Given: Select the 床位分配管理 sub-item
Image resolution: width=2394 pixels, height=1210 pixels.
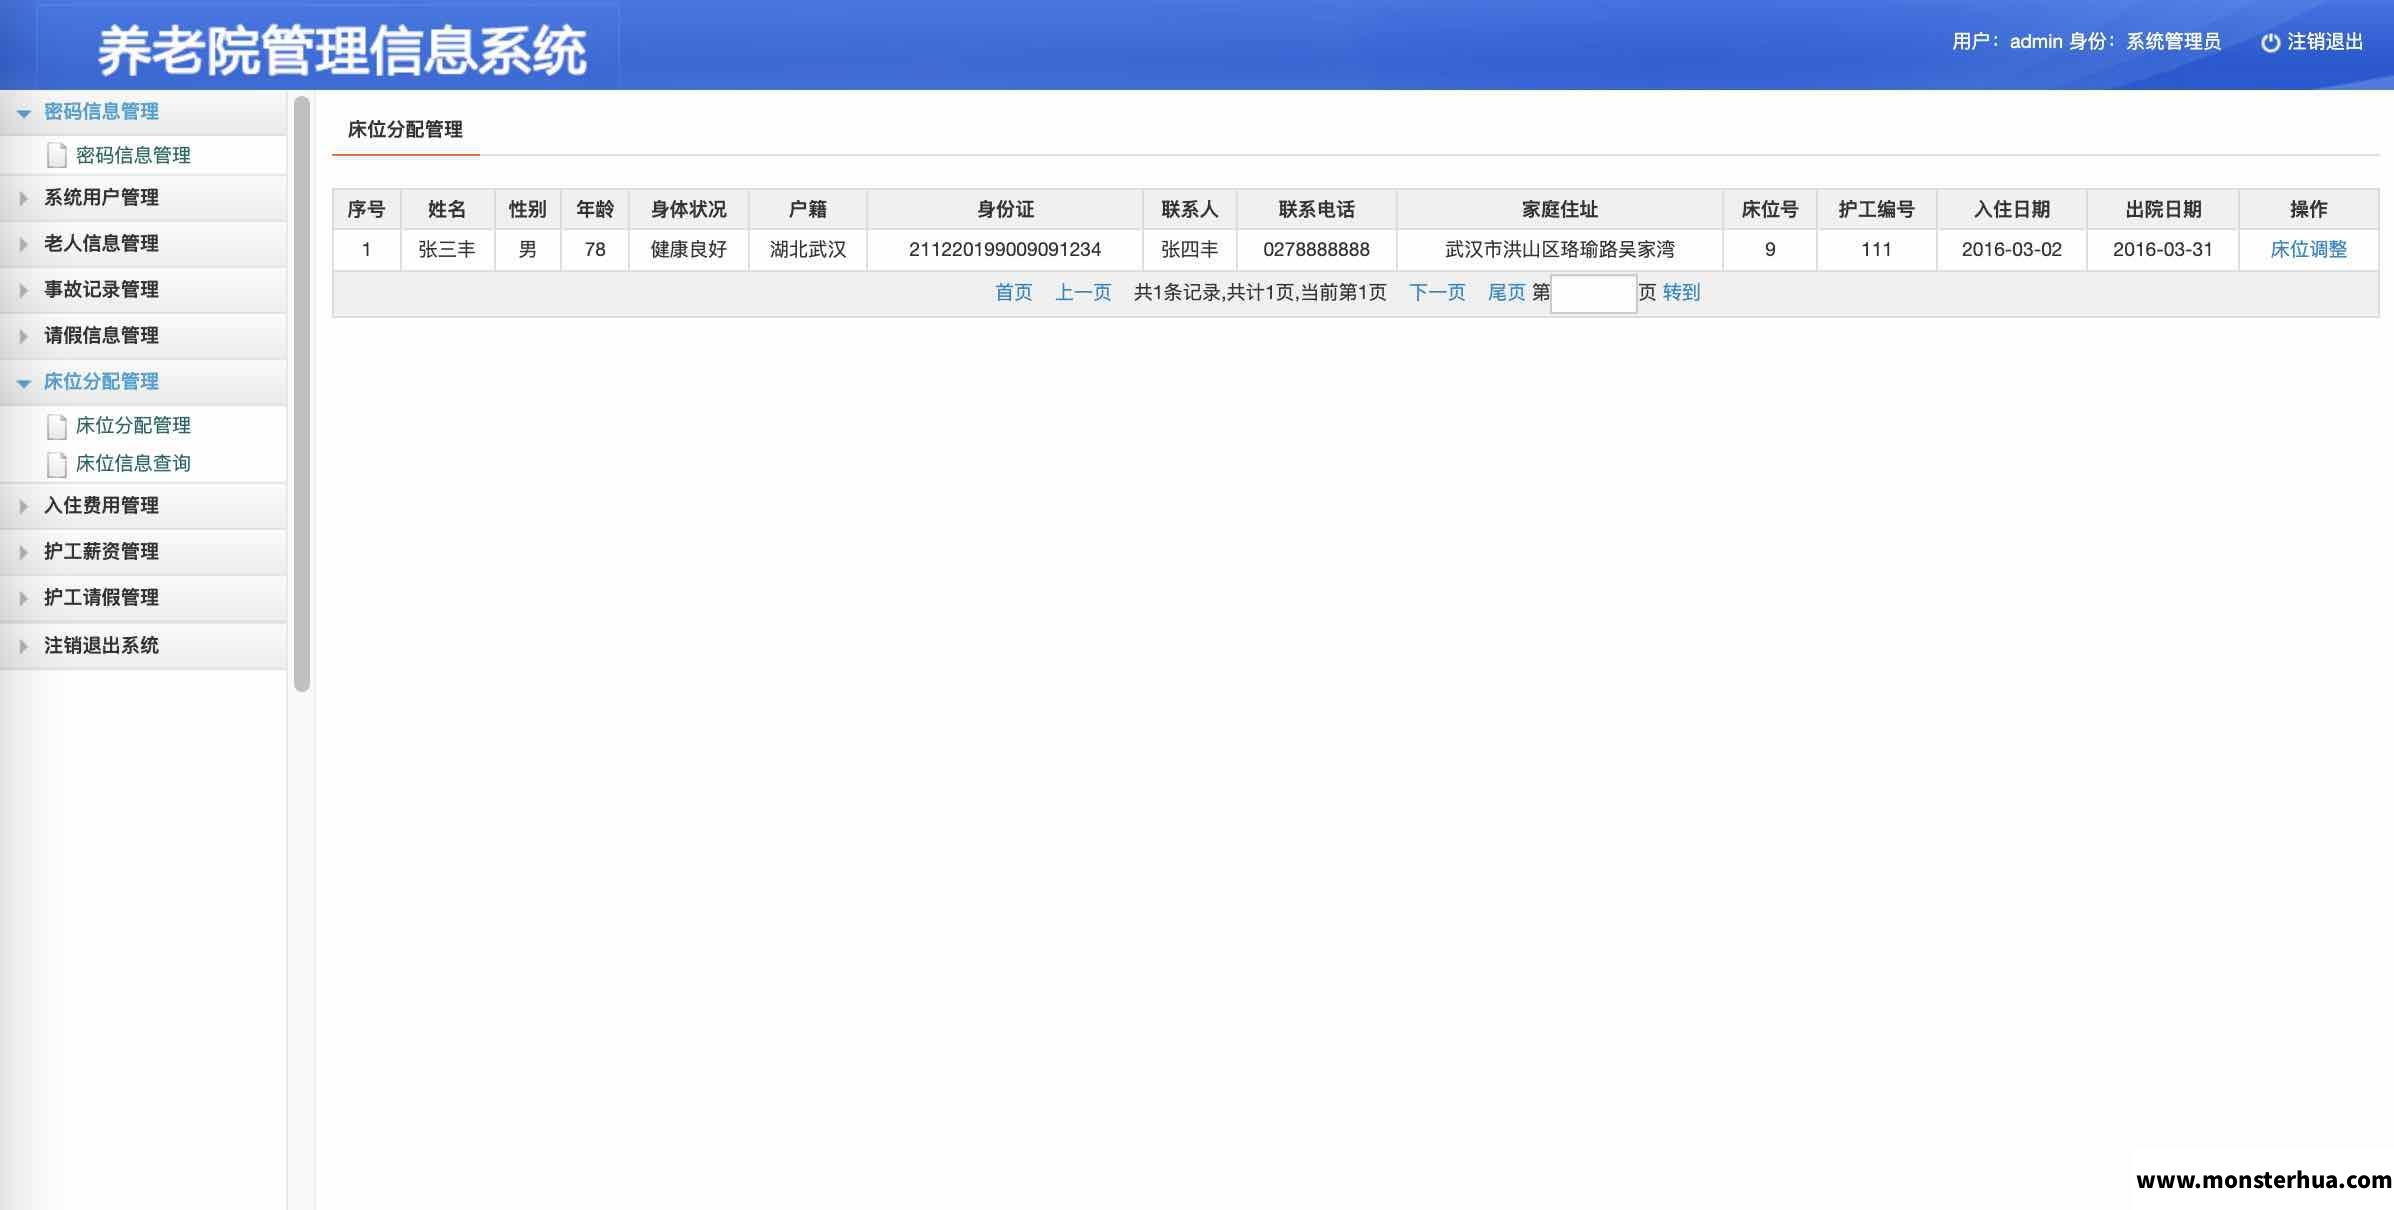Looking at the screenshot, I should tap(133, 426).
